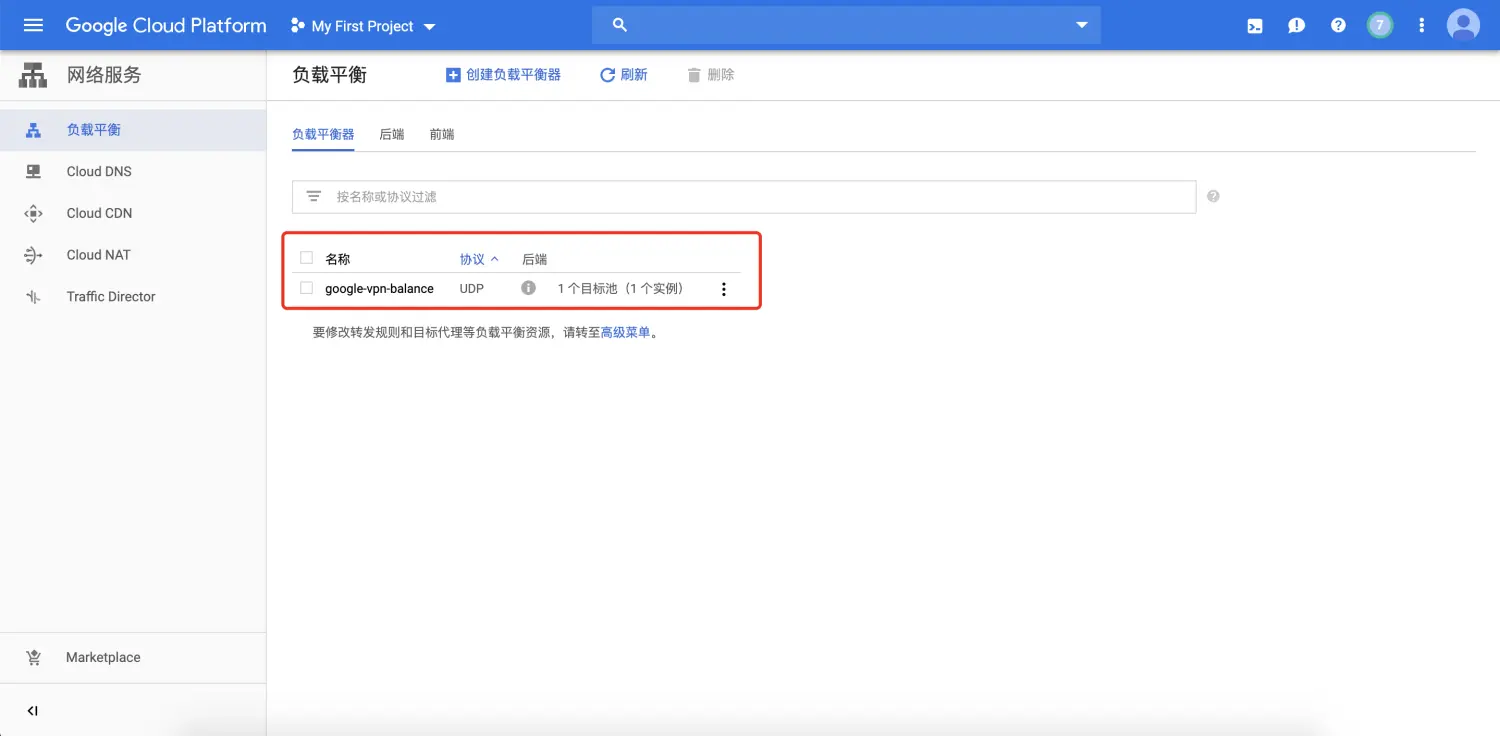This screenshot has width=1500, height=736.
Task: Follow the 高级菜单 link
Action: tap(626, 332)
